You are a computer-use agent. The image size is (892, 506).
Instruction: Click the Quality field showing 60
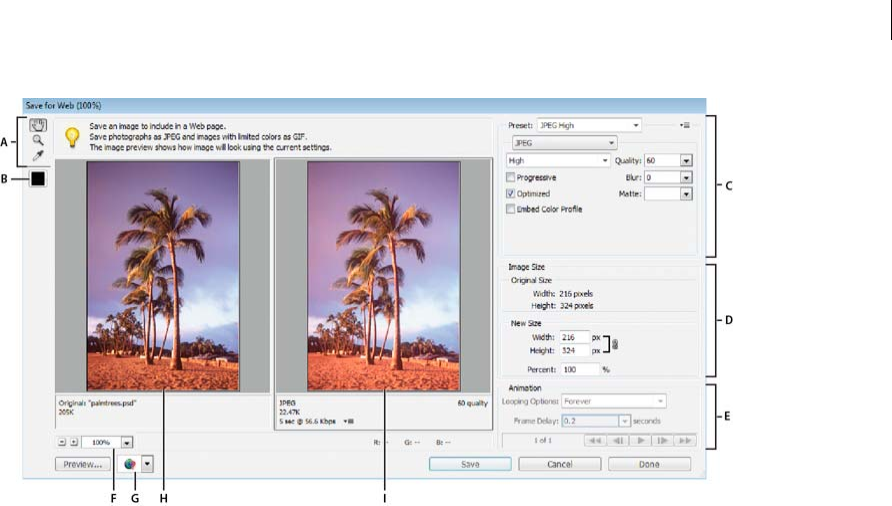[x=662, y=161]
